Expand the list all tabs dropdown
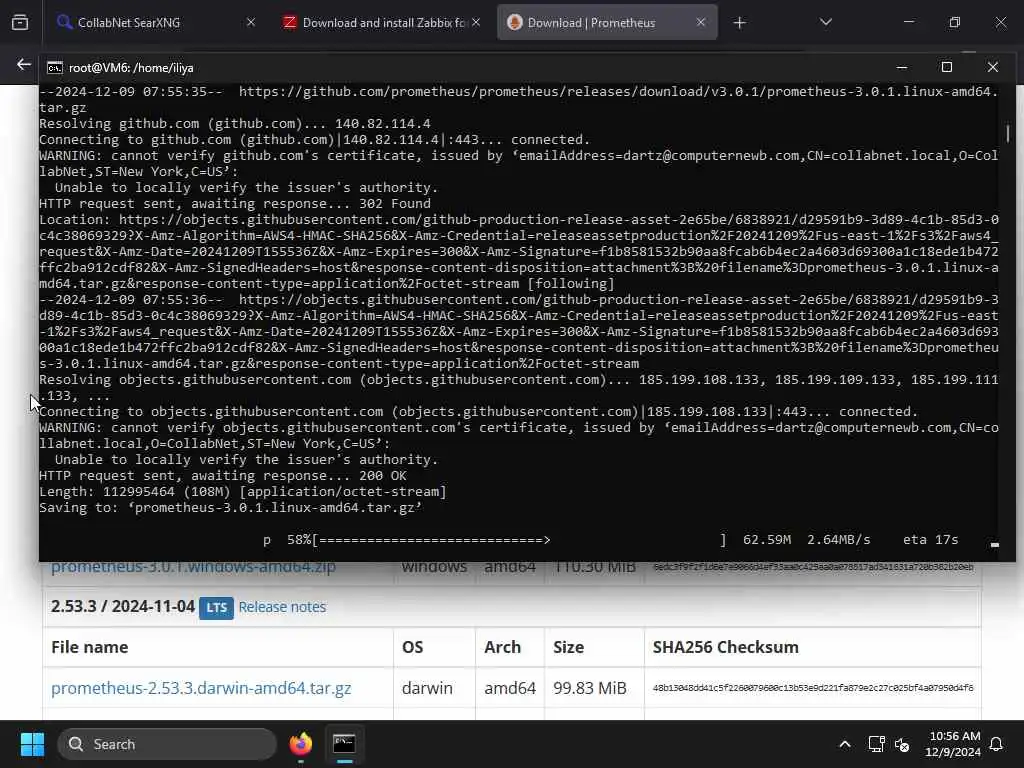The height and width of the screenshot is (768, 1024). [x=825, y=22]
